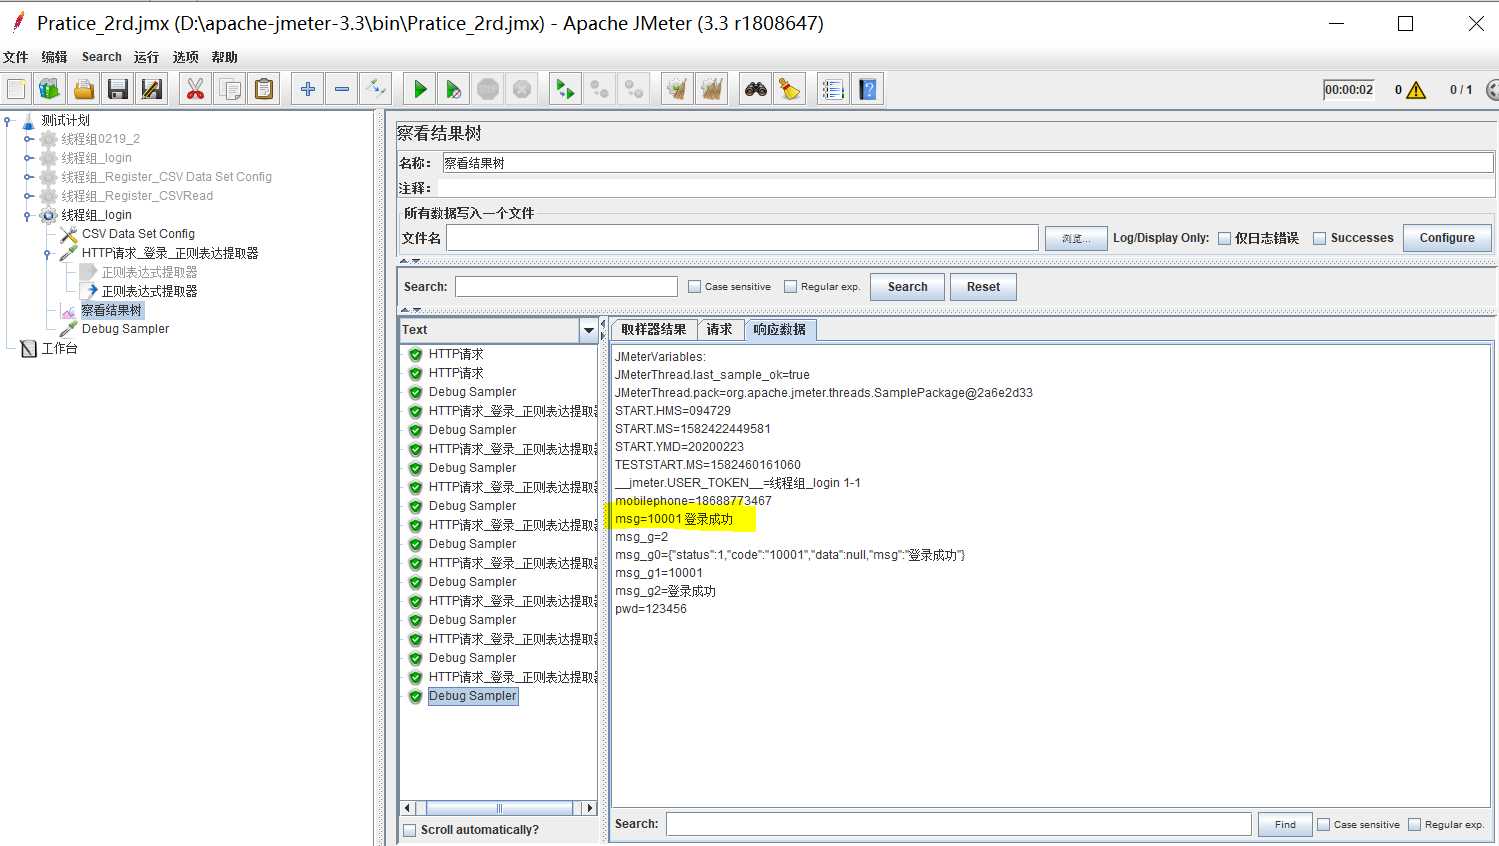Open the 帮助 menu

click(x=224, y=57)
